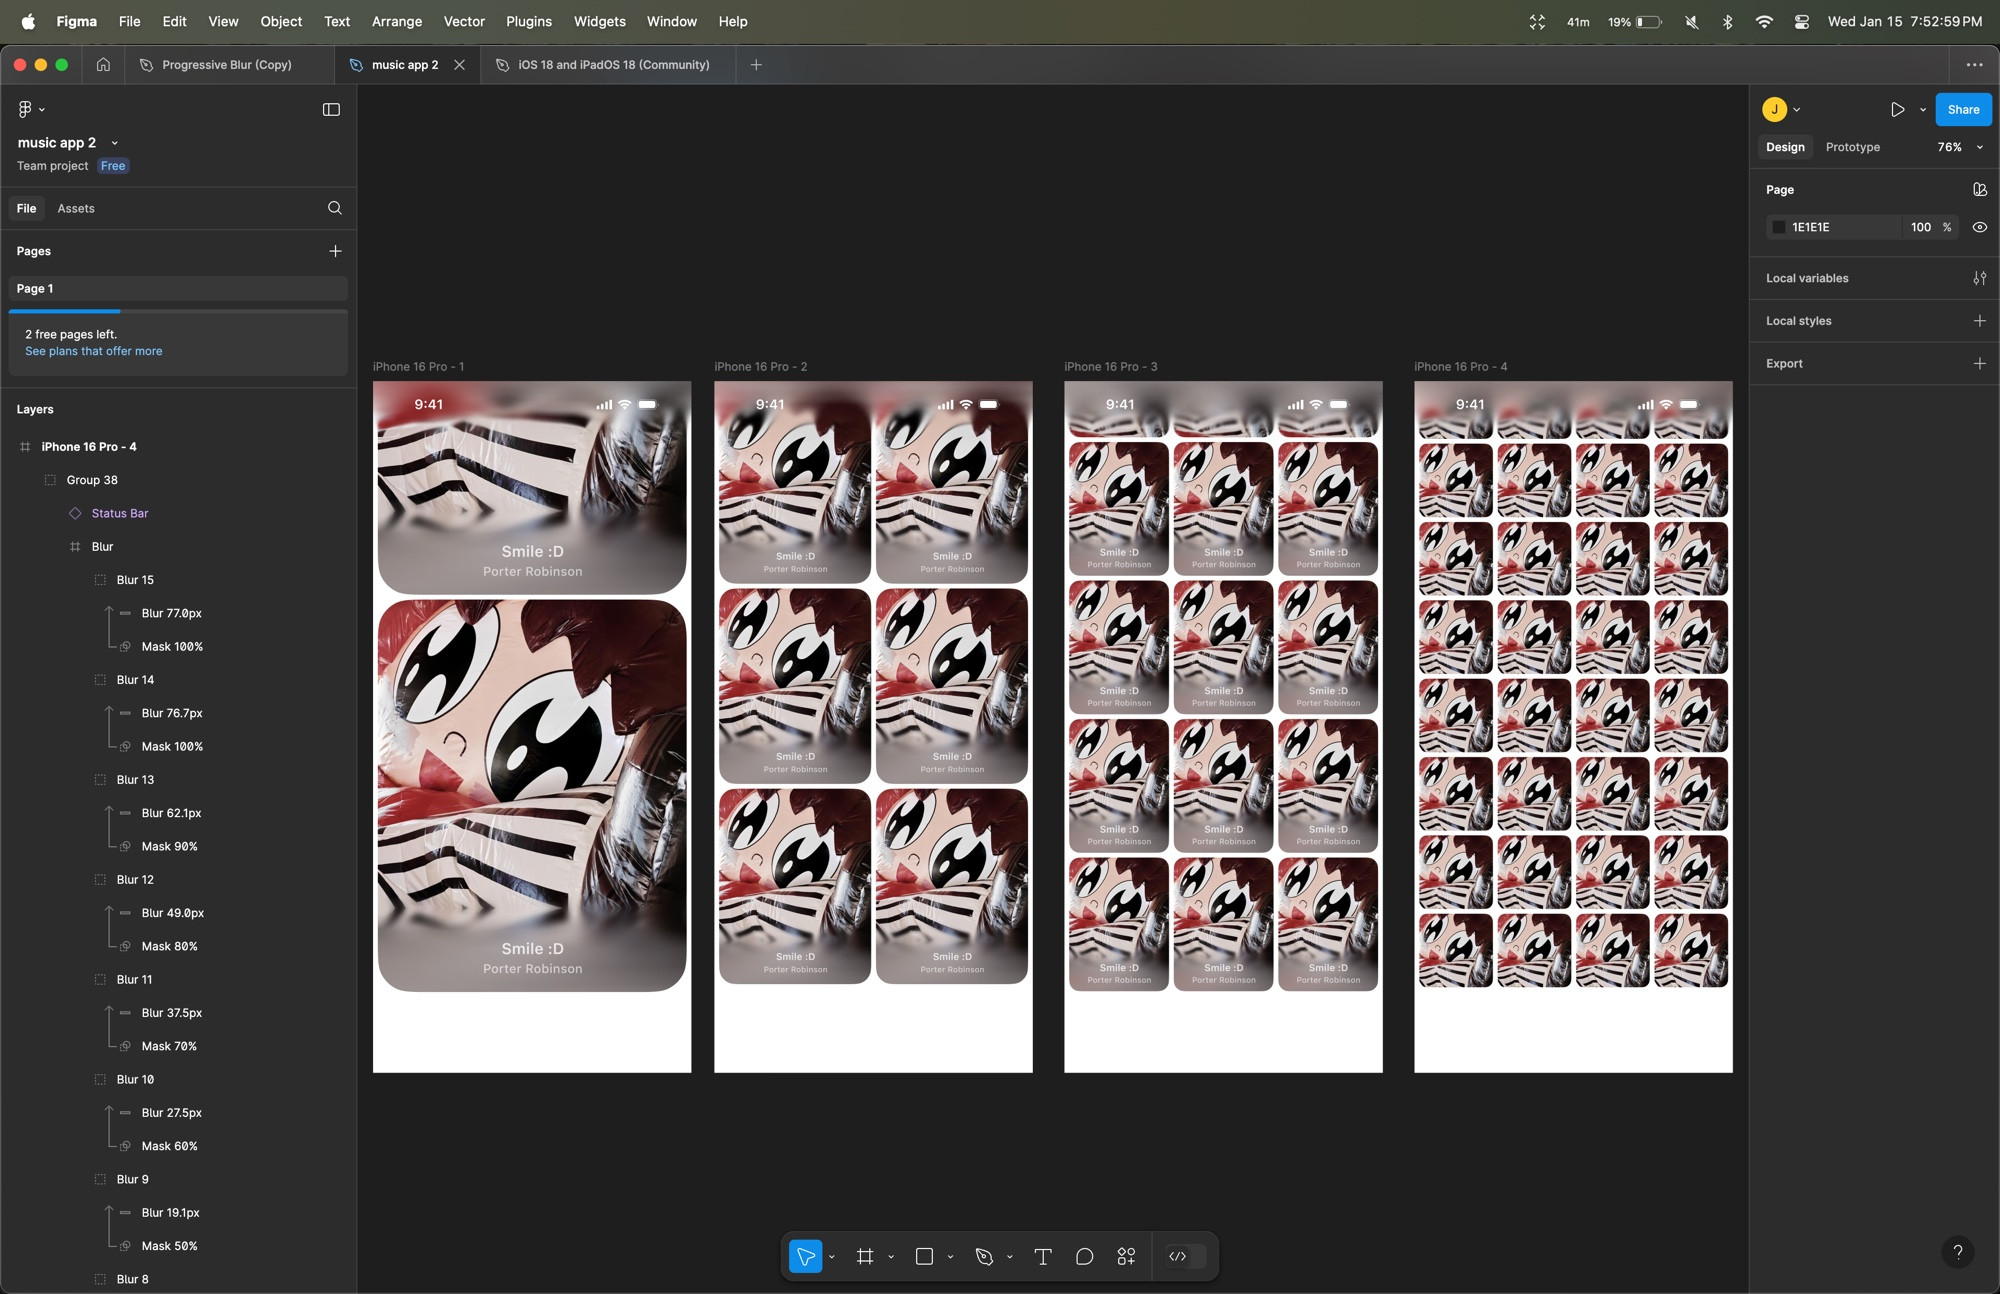Select the Comment tool
Viewport: 2000px width, 1294px height.
tap(1084, 1256)
